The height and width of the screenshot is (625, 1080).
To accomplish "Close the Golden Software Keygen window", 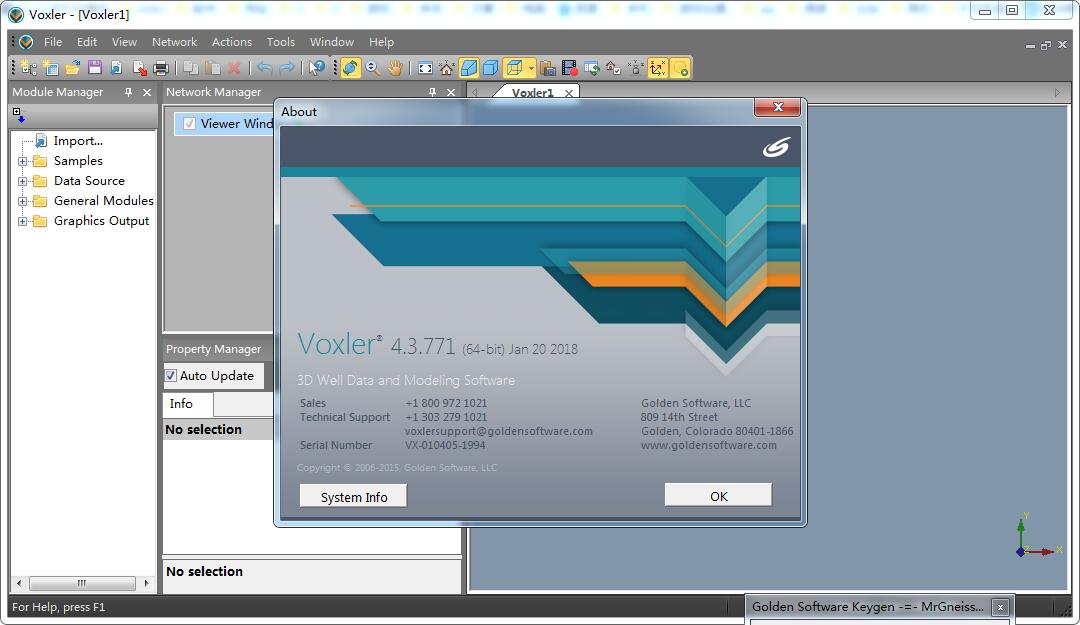I will (1000, 607).
